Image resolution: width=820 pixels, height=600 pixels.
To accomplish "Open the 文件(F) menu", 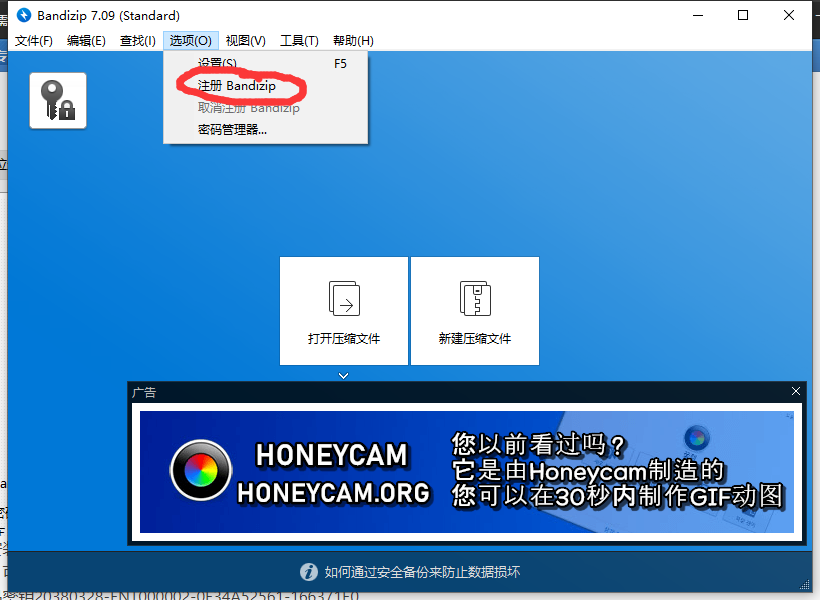I will point(33,41).
